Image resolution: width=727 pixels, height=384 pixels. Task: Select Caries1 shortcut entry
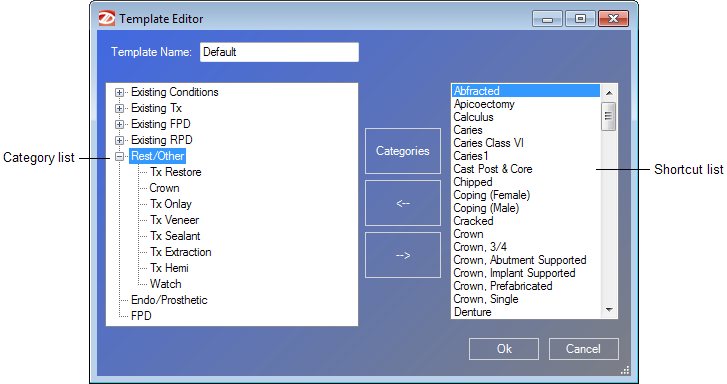[x=471, y=156]
